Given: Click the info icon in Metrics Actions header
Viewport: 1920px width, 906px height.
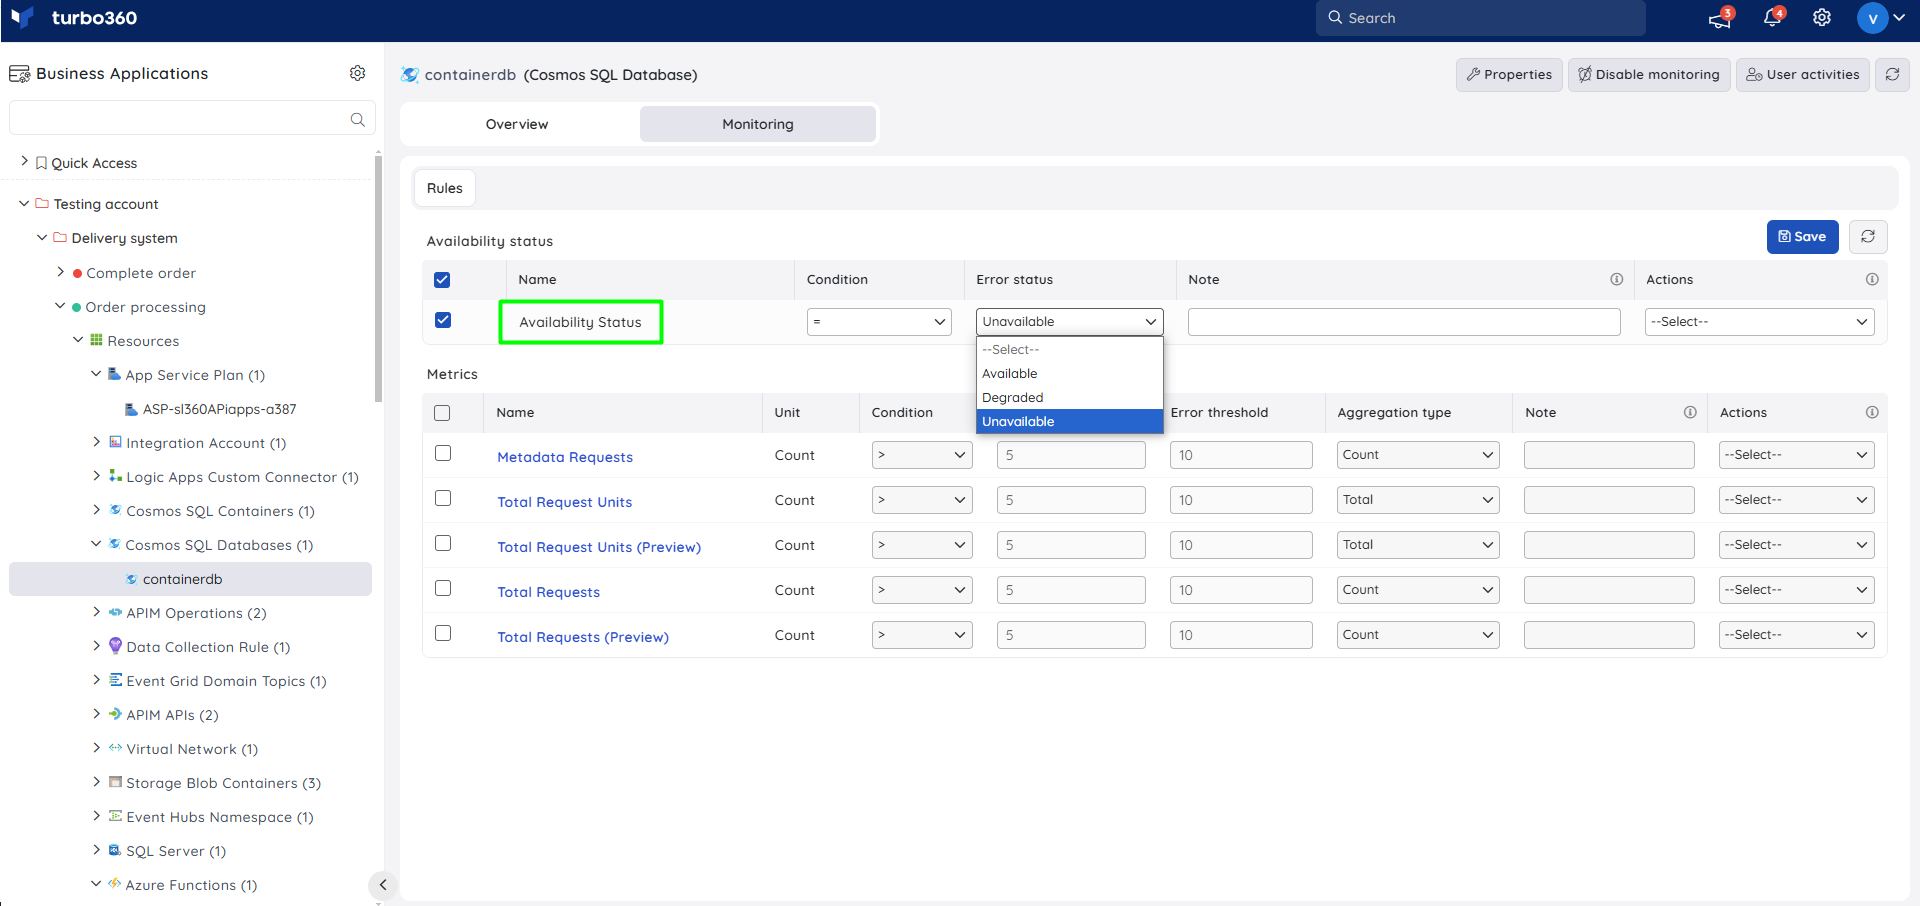Looking at the screenshot, I should (x=1872, y=412).
